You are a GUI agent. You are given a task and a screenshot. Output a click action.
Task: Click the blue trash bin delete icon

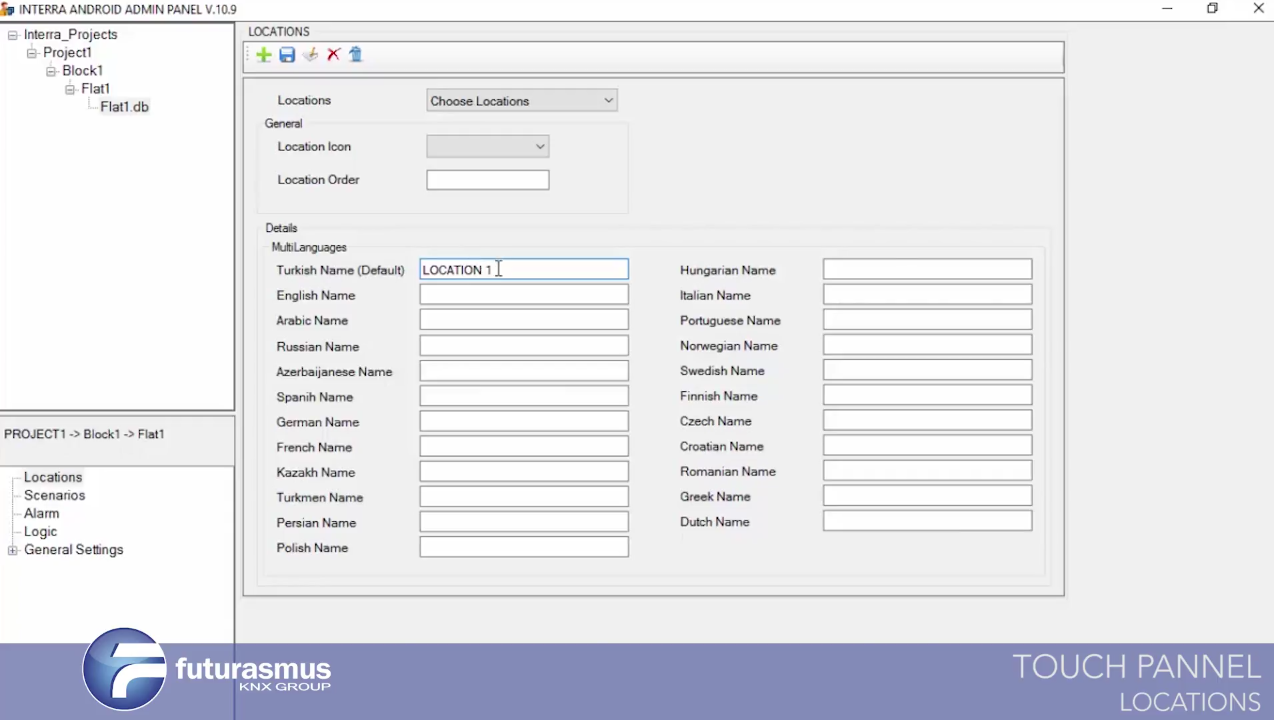(356, 55)
